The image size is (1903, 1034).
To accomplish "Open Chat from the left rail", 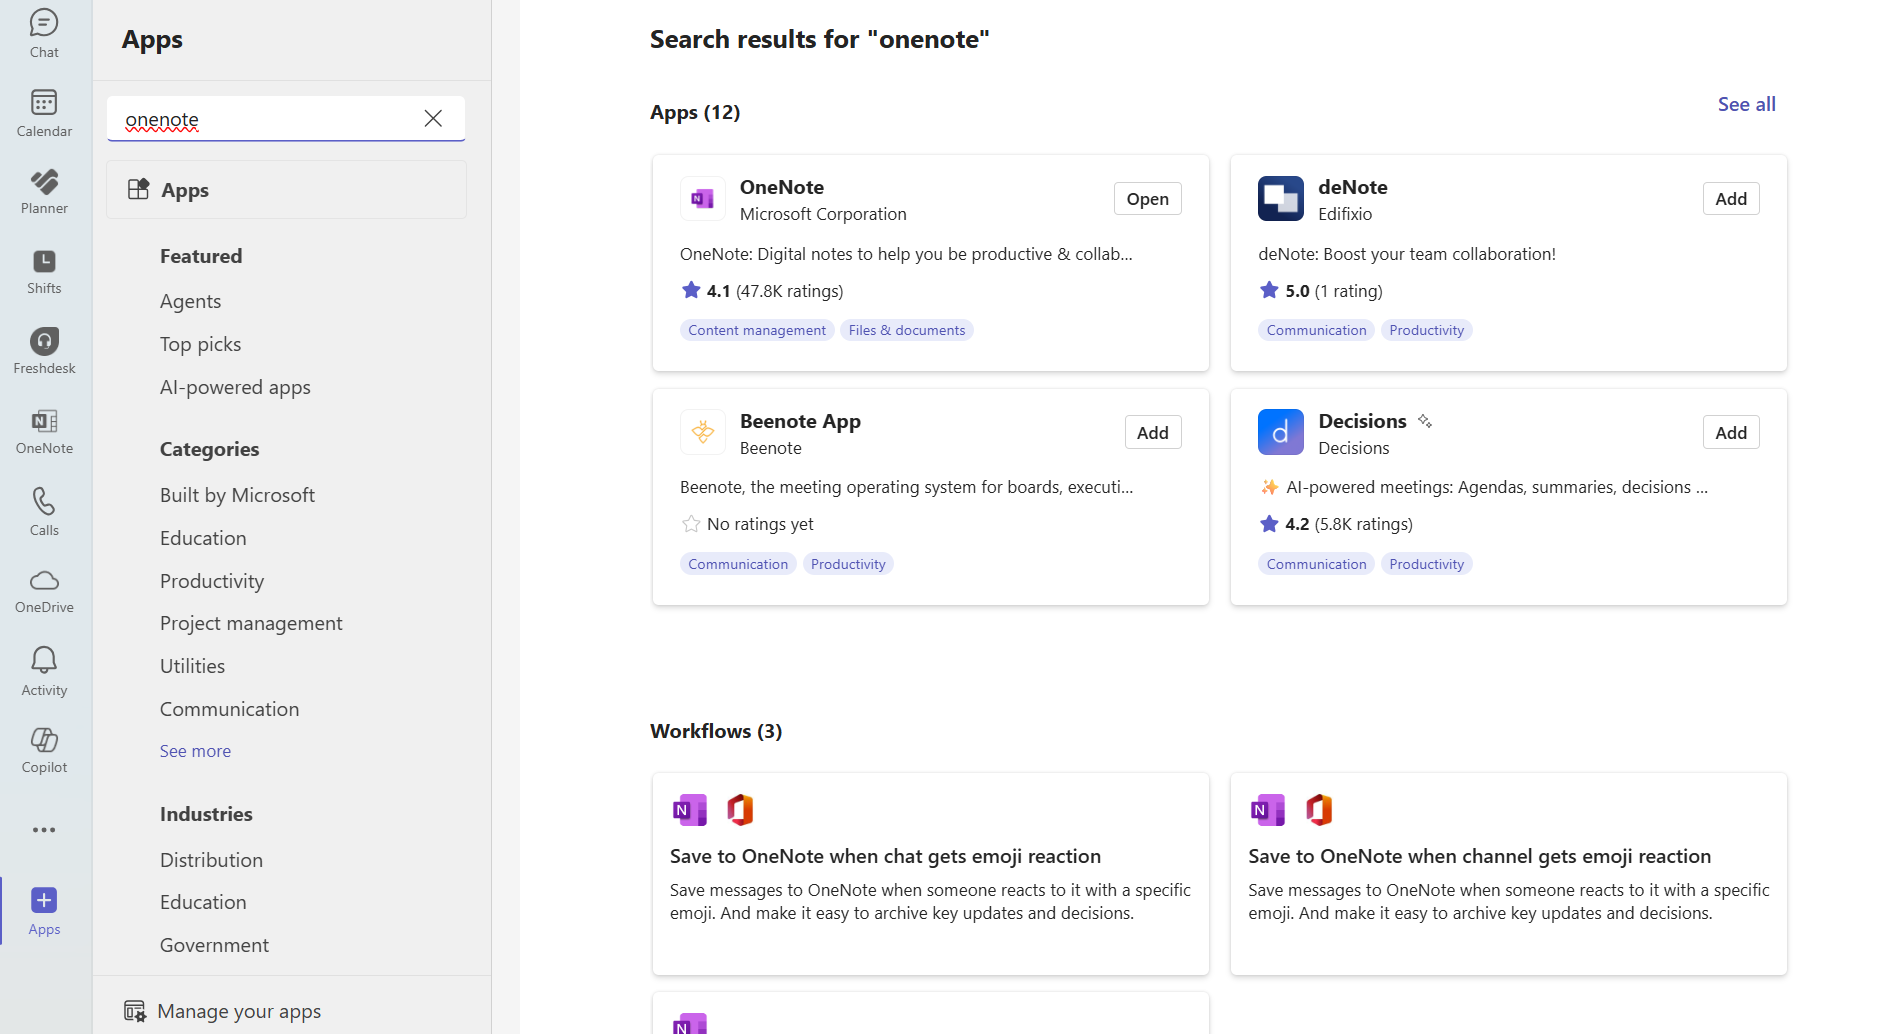I will [x=44, y=34].
